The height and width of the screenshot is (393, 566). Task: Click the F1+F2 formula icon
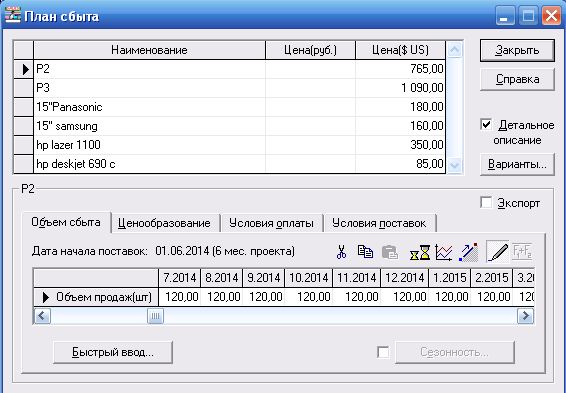tap(522, 252)
